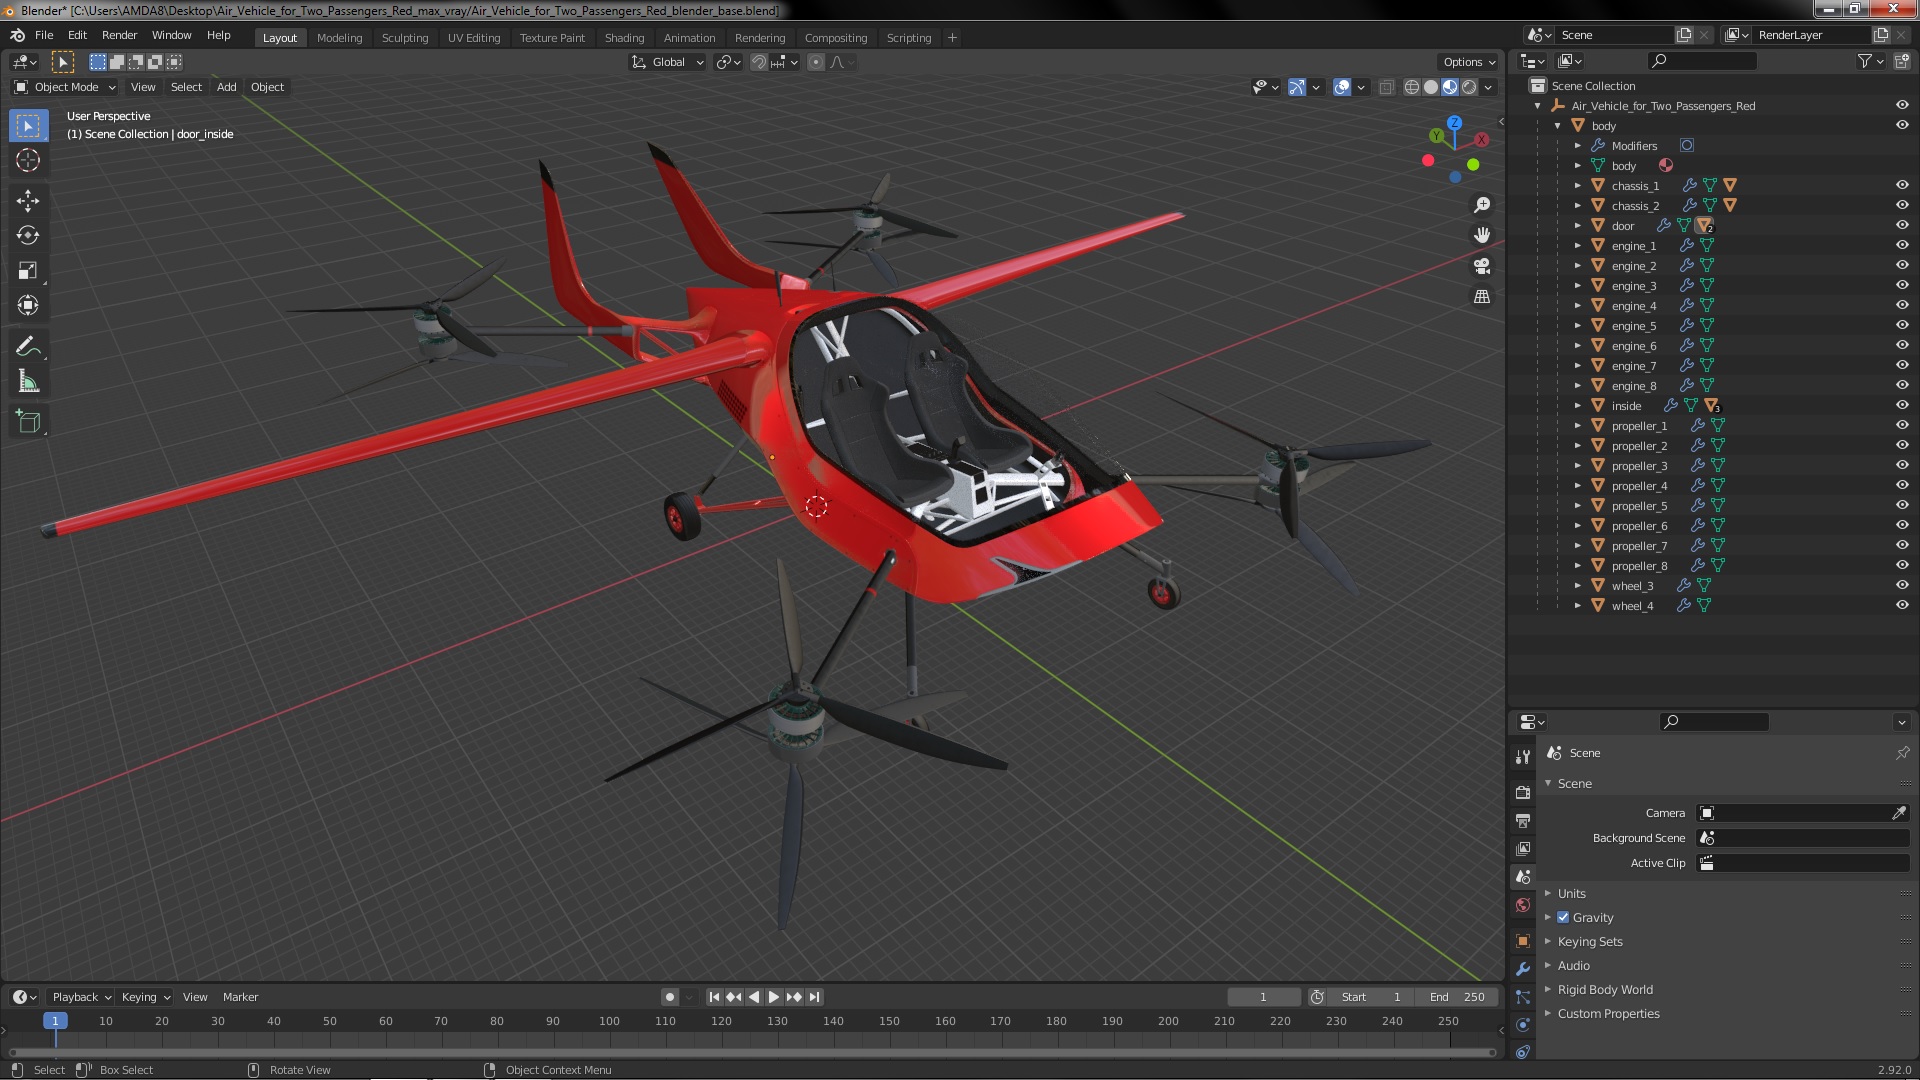Open the Tool properties tab

[x=1523, y=757]
